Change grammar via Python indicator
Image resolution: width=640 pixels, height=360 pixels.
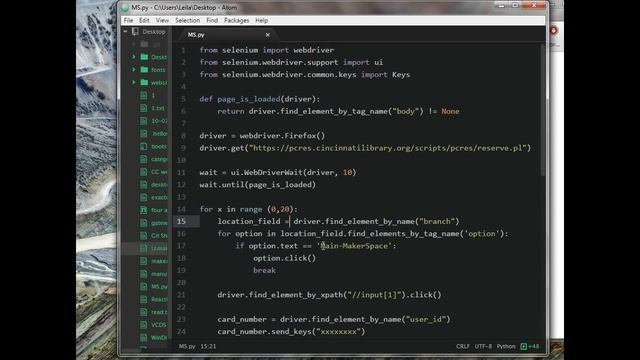coord(506,346)
